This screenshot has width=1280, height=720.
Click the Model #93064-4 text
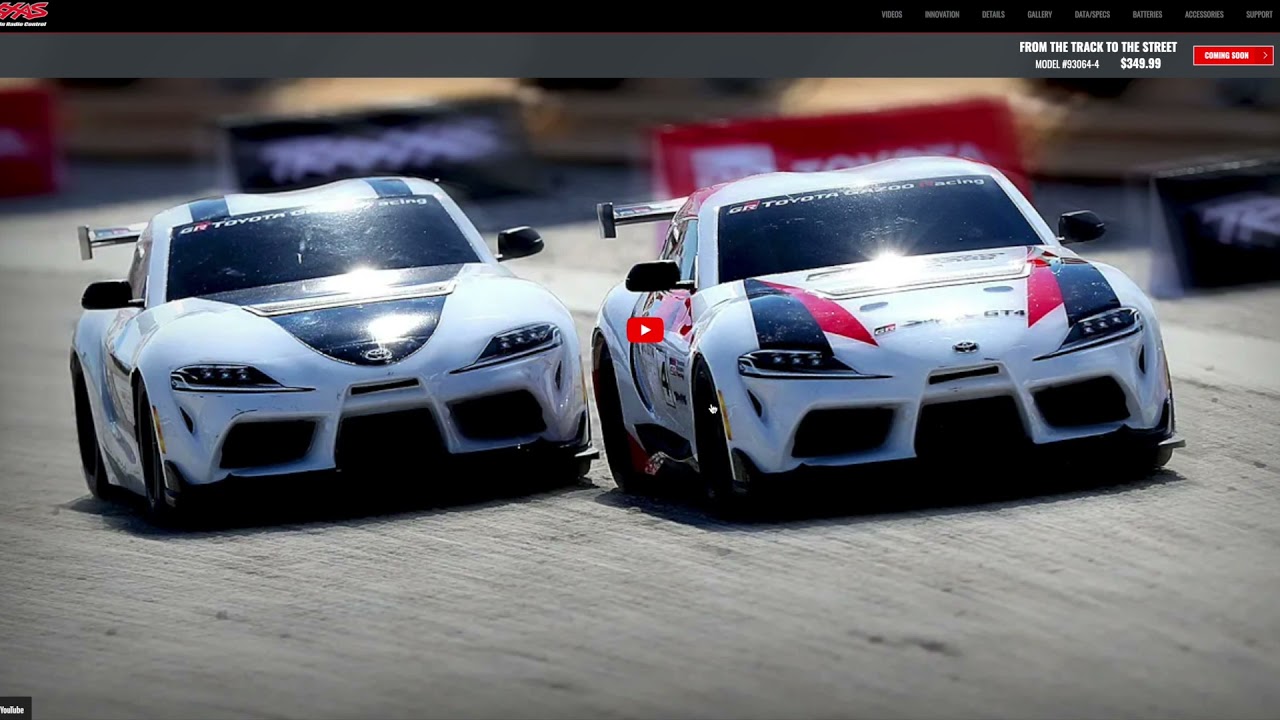pyautogui.click(x=1067, y=64)
